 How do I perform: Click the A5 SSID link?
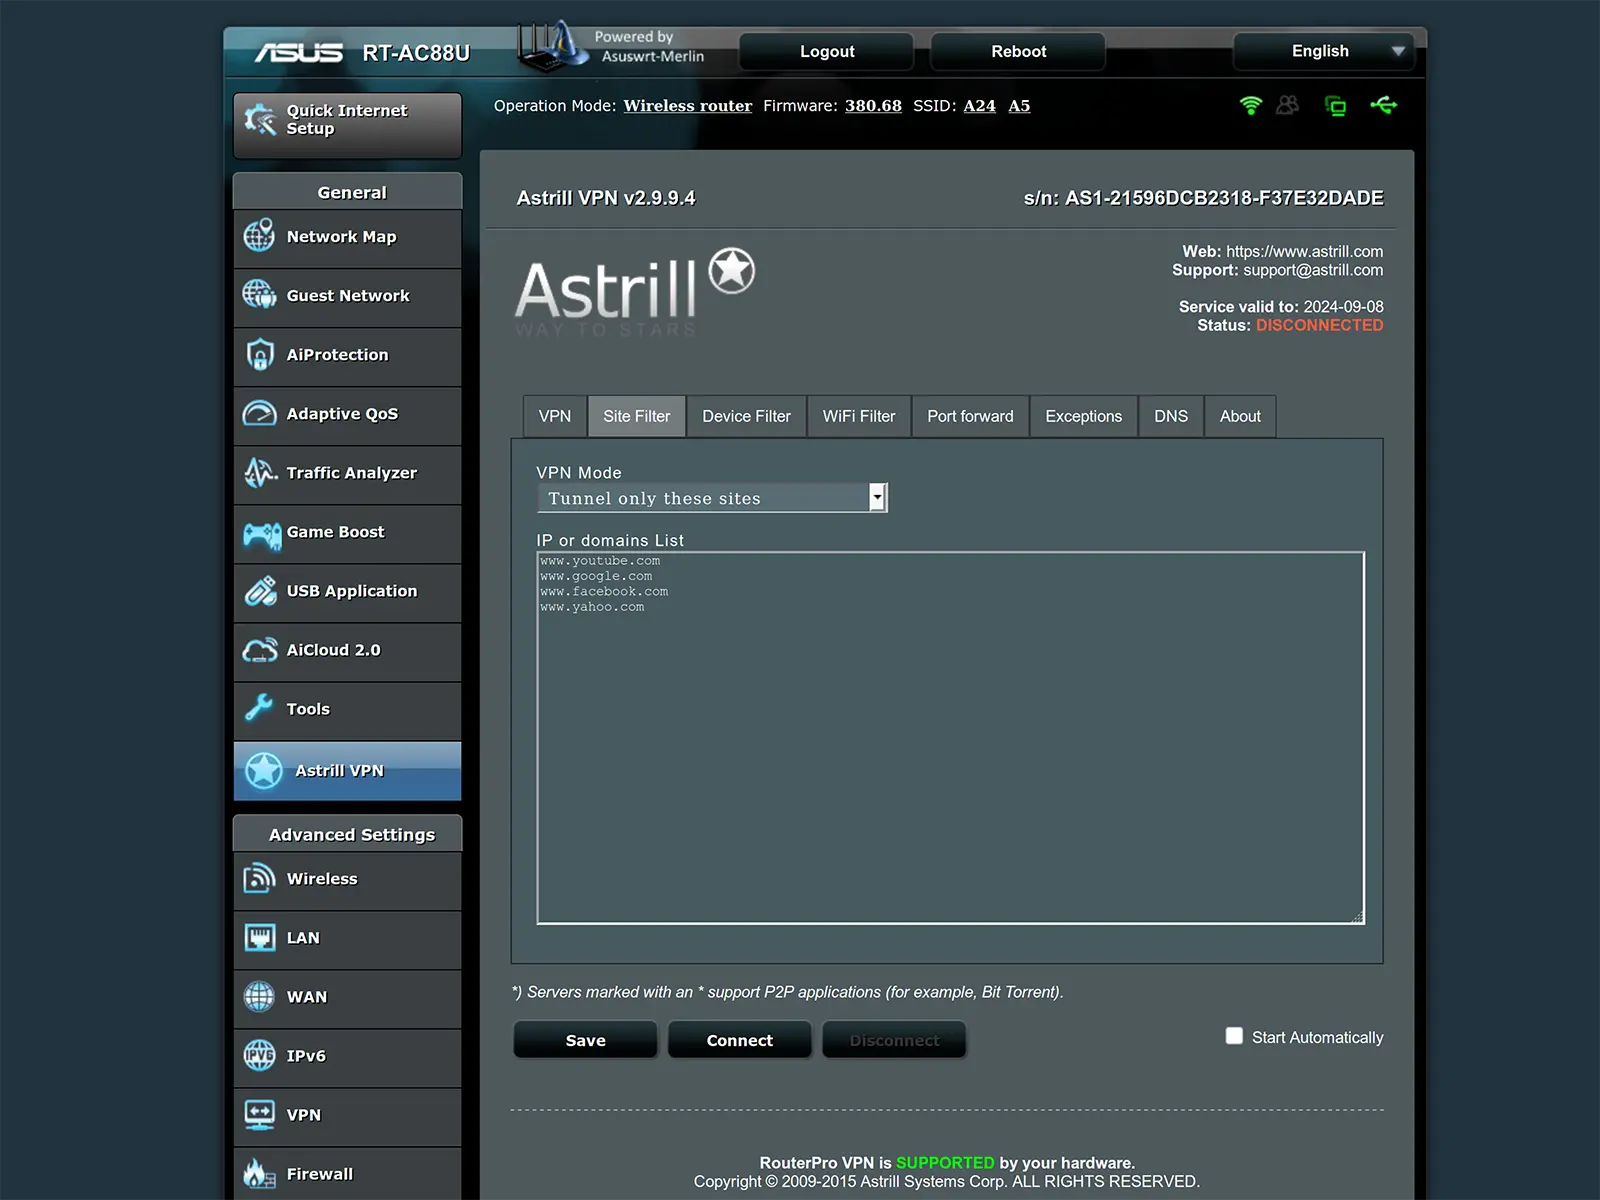pos(1019,106)
